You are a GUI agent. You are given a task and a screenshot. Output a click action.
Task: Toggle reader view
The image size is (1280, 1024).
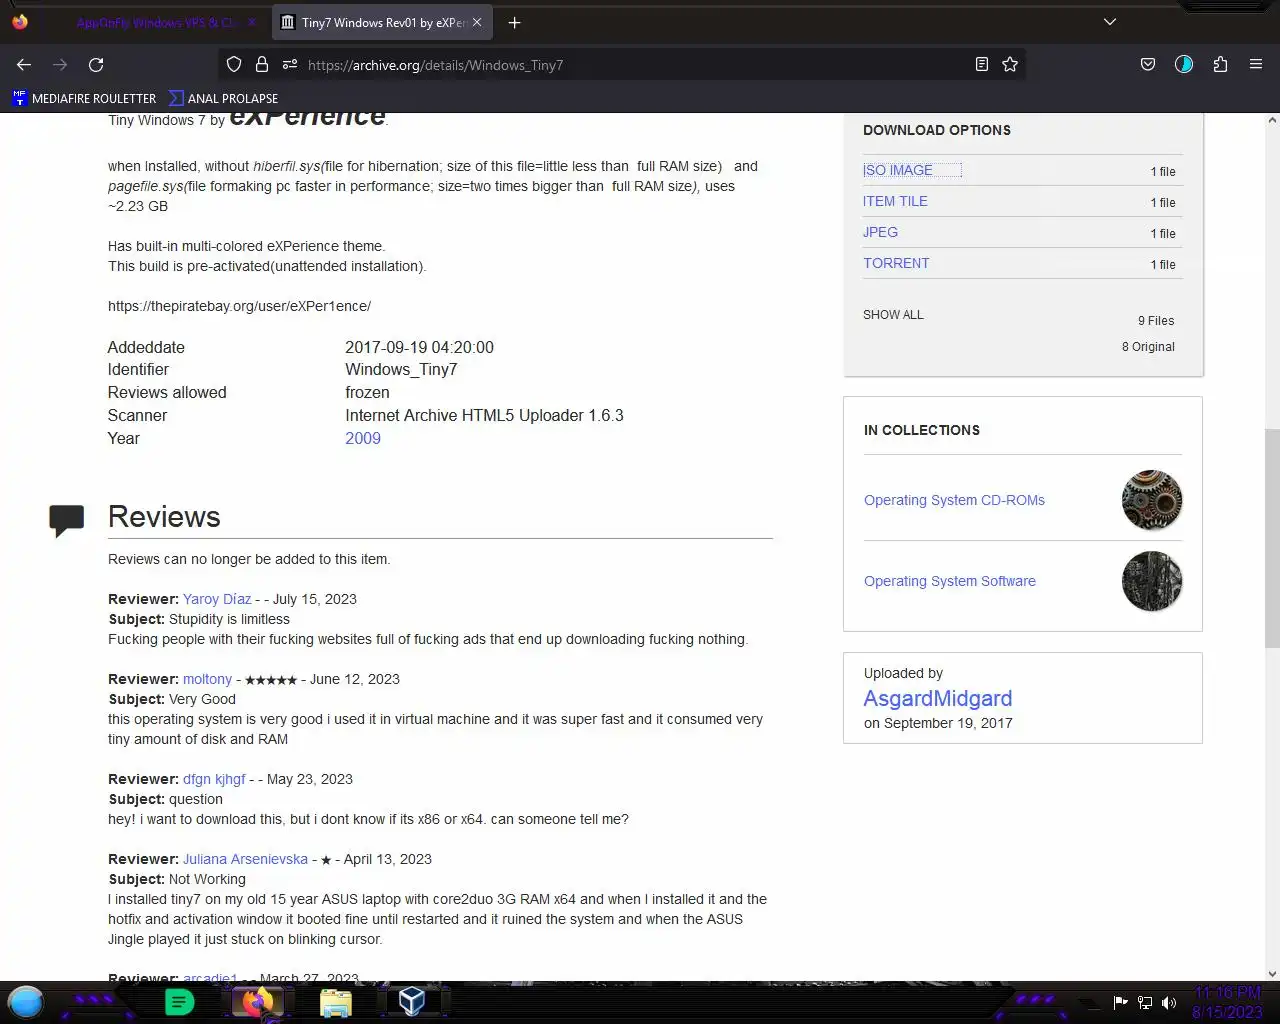(x=982, y=65)
